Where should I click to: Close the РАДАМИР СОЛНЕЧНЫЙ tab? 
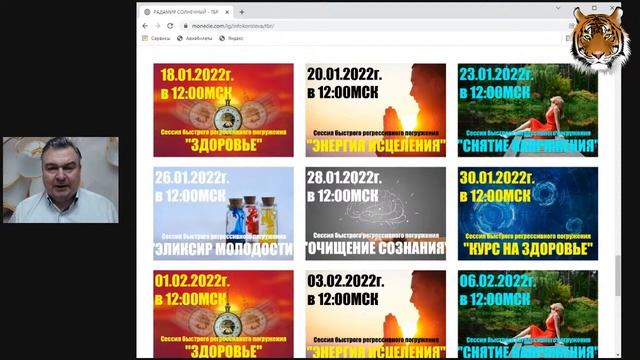coord(227,12)
